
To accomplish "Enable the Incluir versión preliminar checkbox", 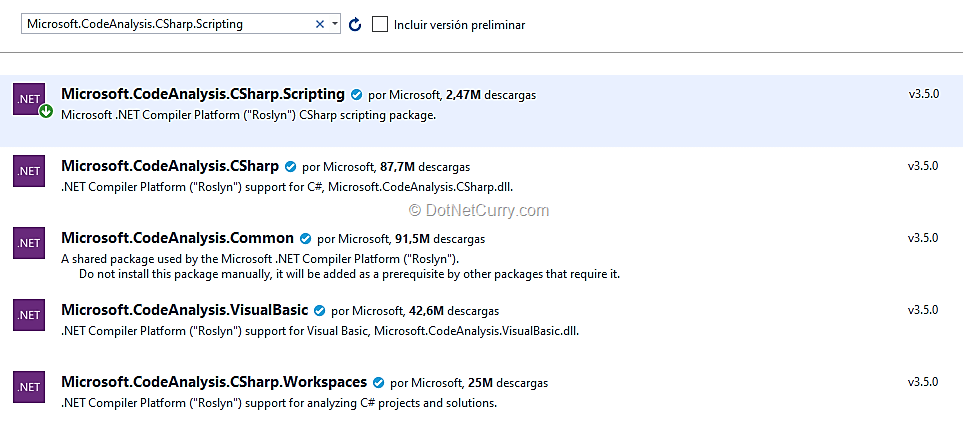I will click(x=380, y=24).
